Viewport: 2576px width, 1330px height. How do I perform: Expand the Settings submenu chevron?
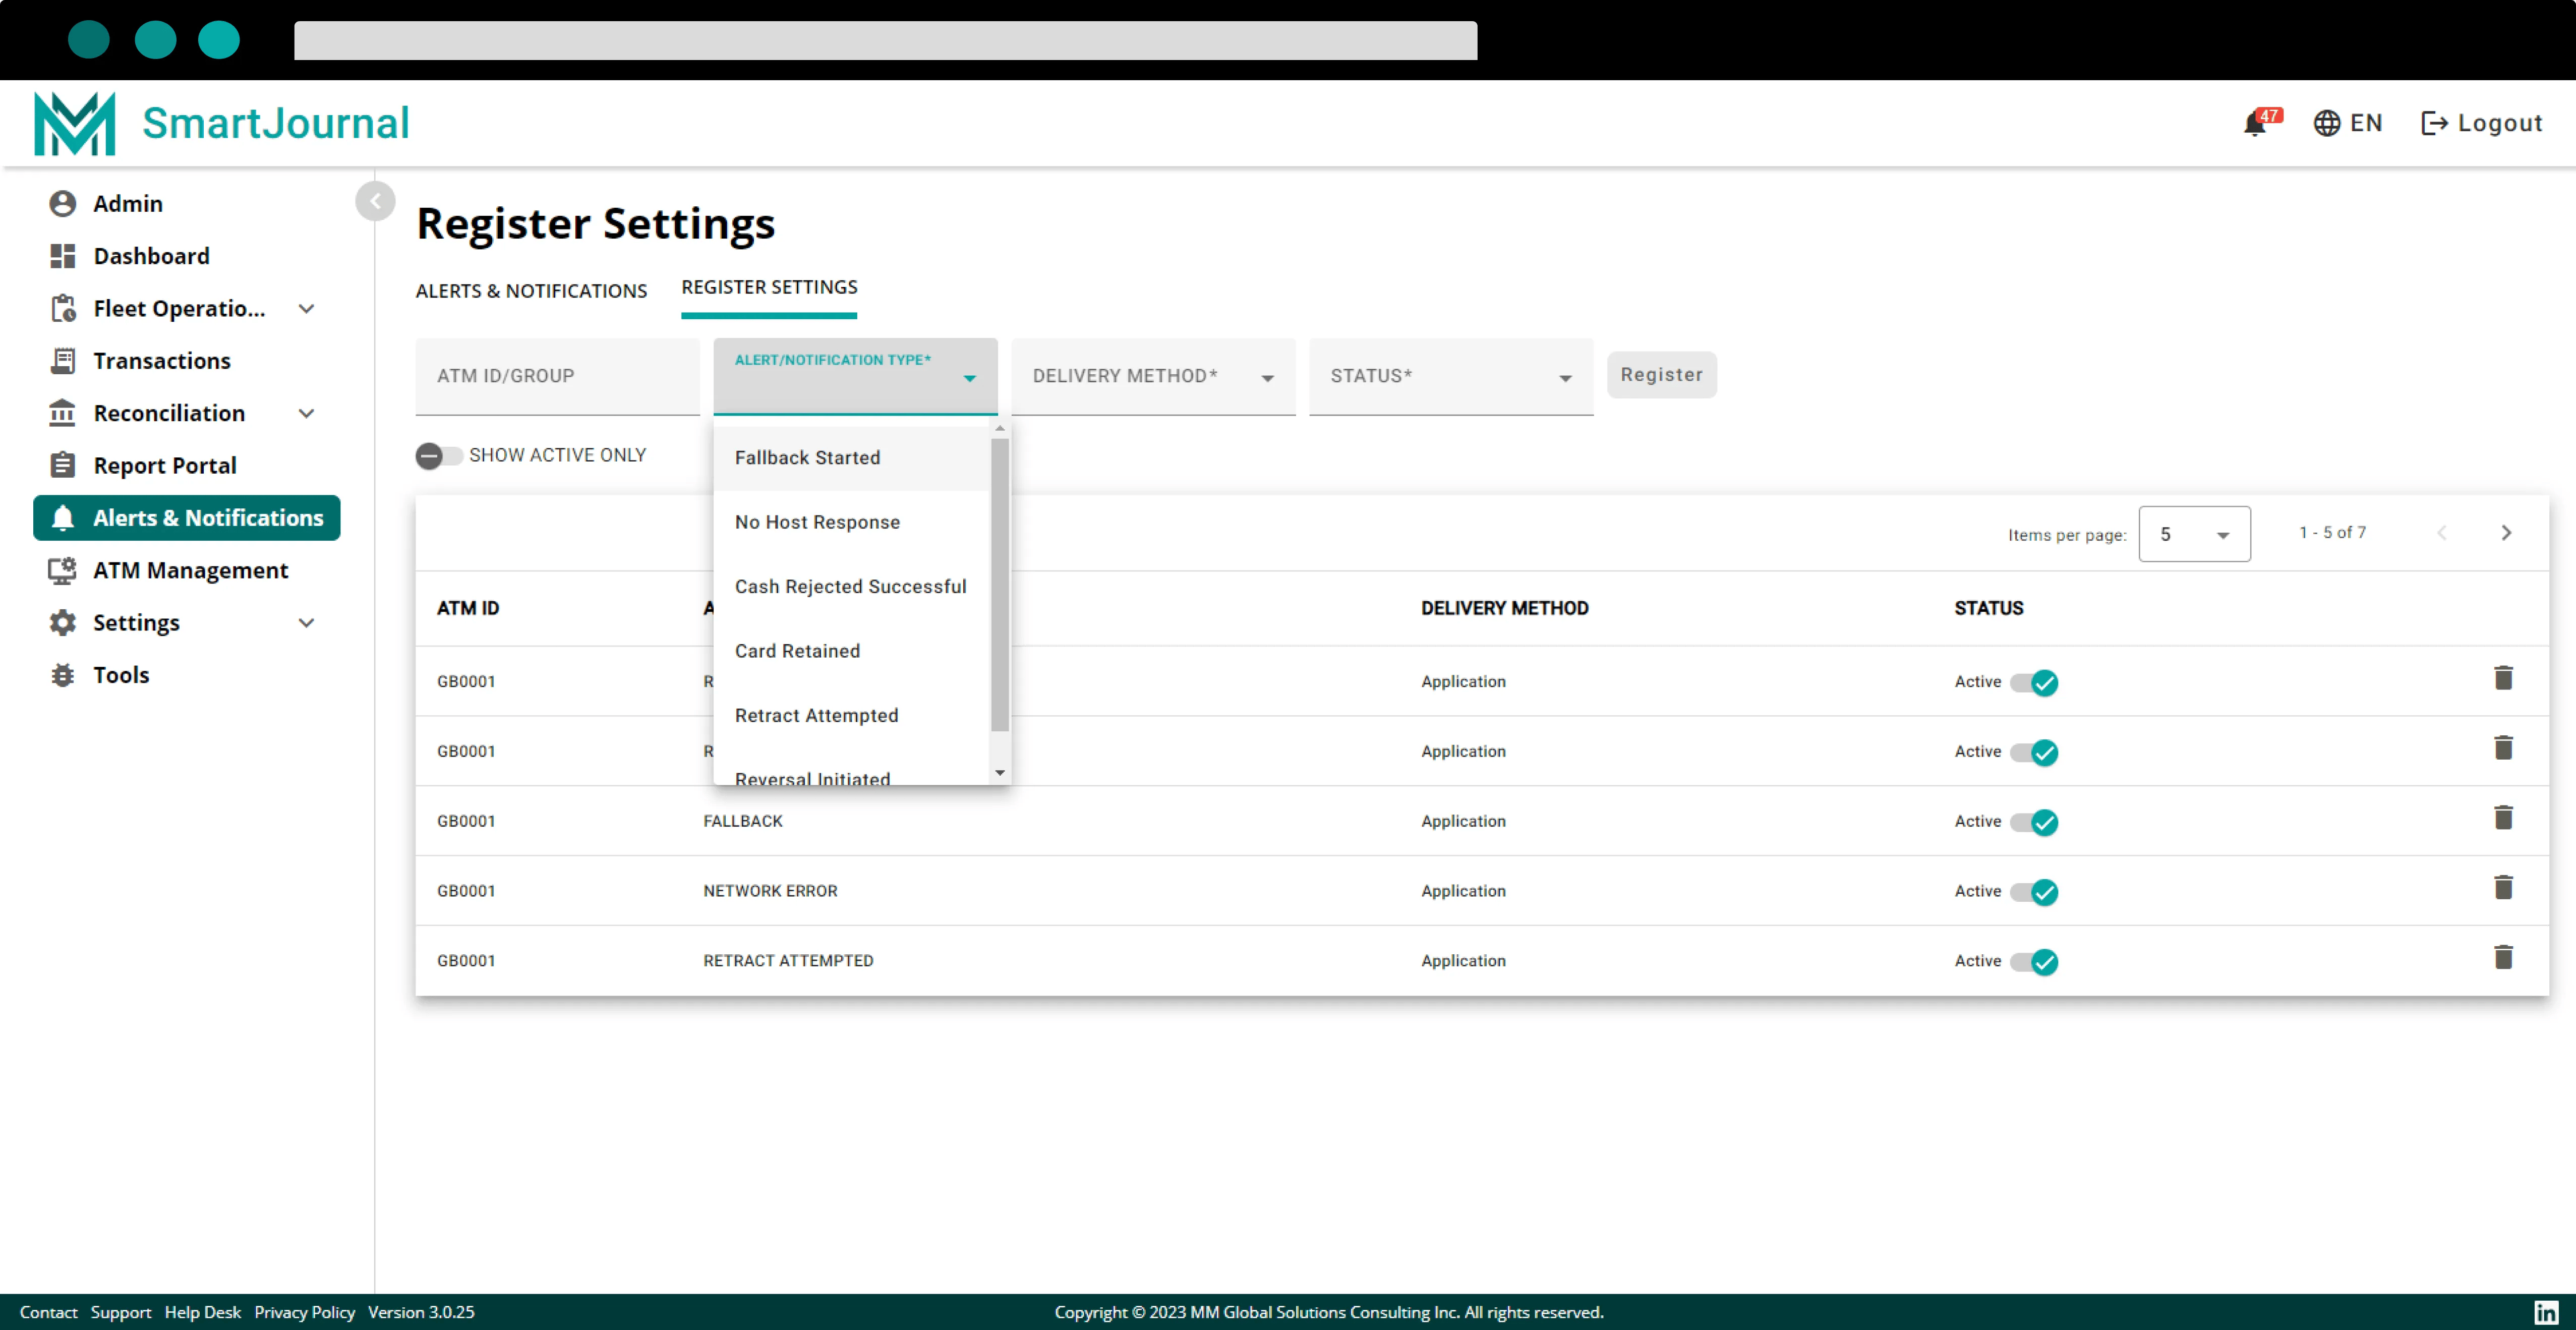pos(307,623)
